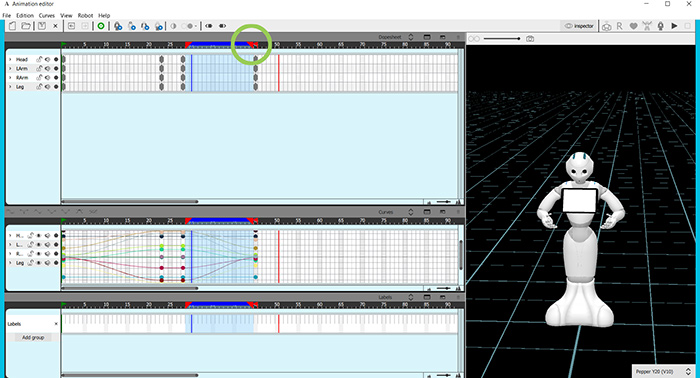Open the File menu

pyautogui.click(x=7, y=15)
